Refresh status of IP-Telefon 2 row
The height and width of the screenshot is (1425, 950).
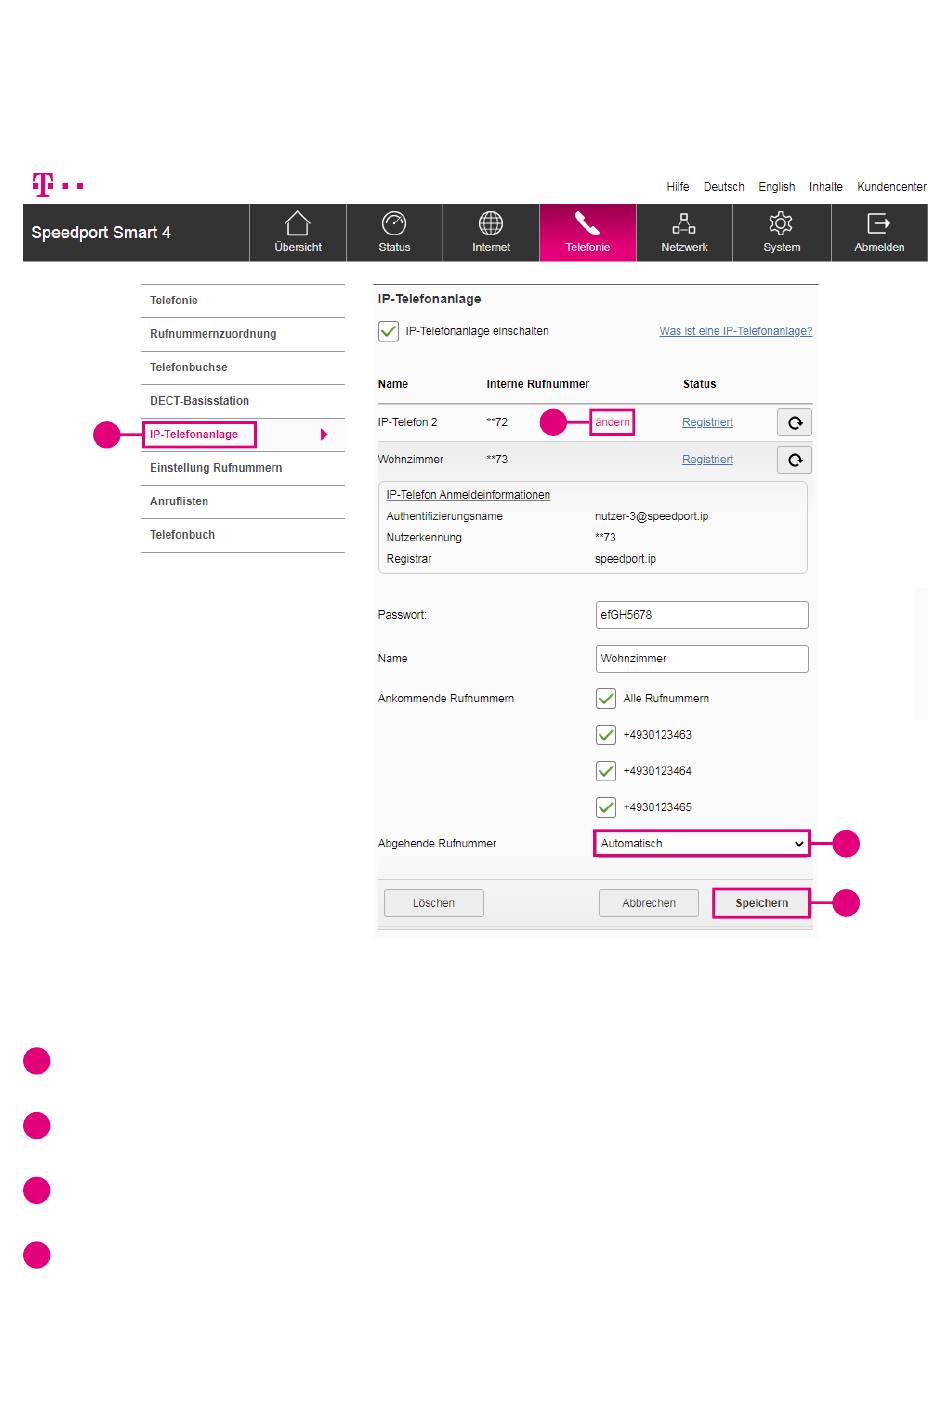pyautogui.click(x=794, y=422)
